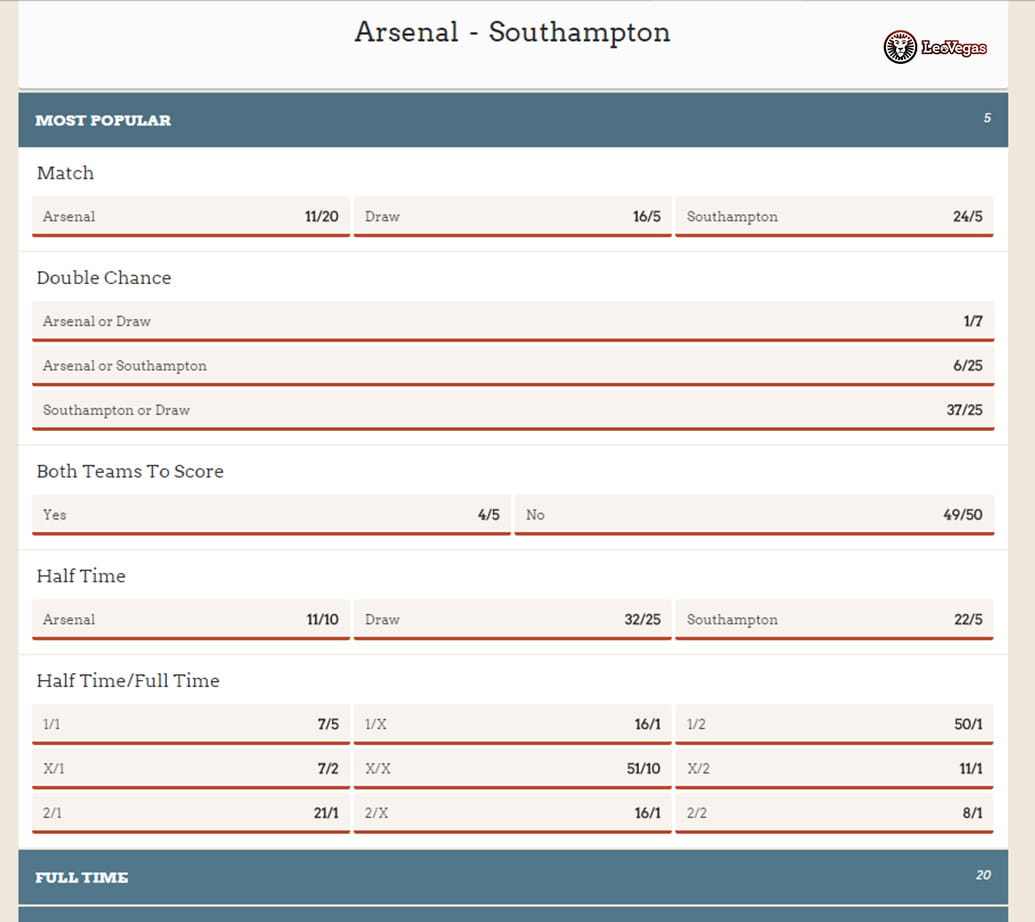Choose Both Teams To Score Yes 4/5

tap(271, 515)
